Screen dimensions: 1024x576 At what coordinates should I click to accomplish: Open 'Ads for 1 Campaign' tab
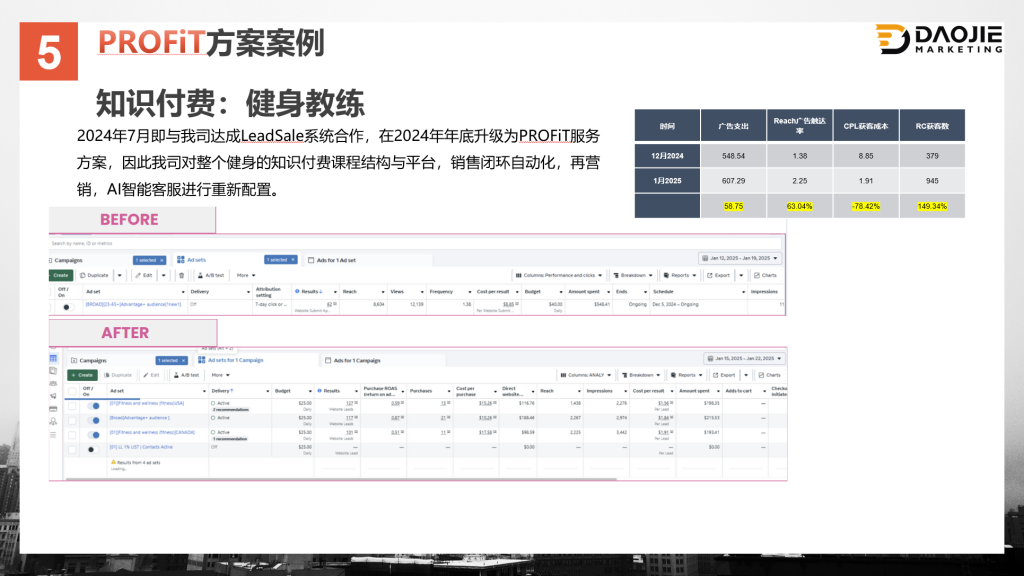353,360
